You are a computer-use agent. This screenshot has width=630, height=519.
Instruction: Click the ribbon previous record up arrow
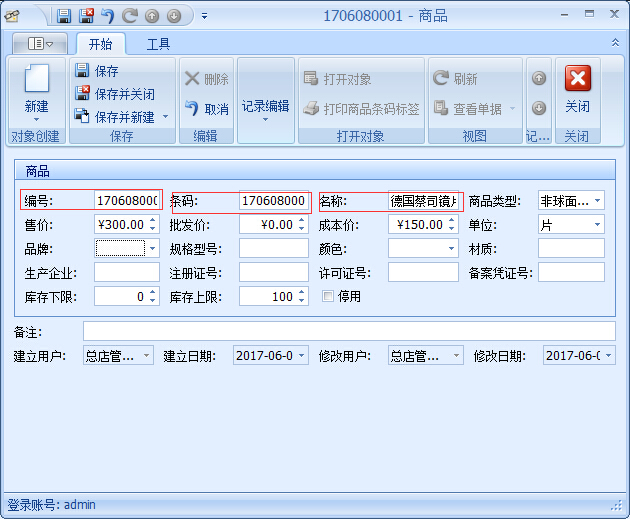(539, 78)
